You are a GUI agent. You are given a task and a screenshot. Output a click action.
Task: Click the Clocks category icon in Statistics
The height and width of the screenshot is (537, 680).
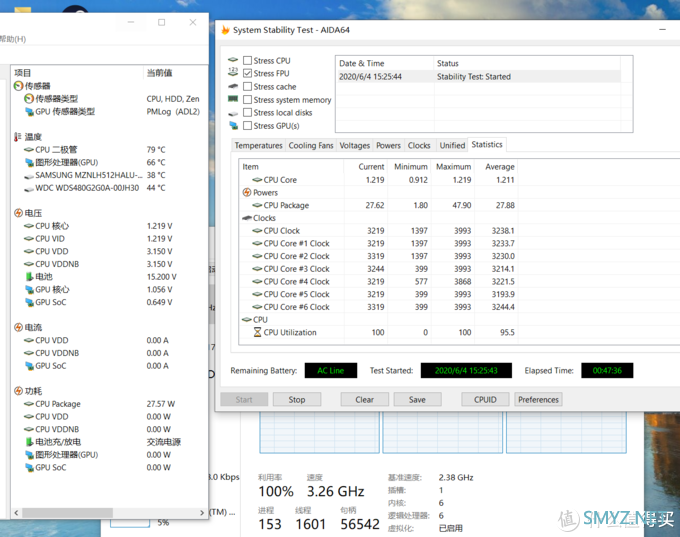coord(247,218)
